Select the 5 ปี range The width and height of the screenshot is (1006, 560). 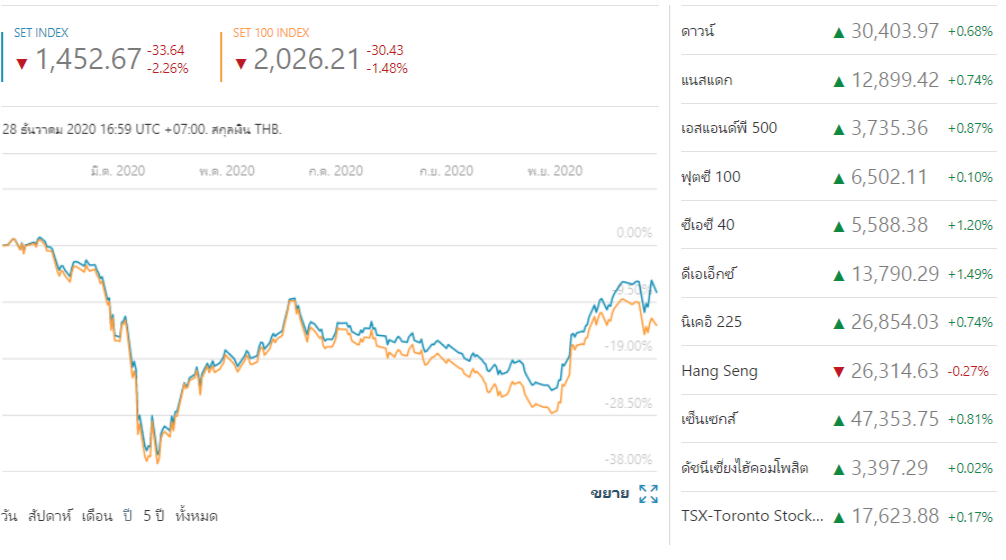click(x=152, y=516)
